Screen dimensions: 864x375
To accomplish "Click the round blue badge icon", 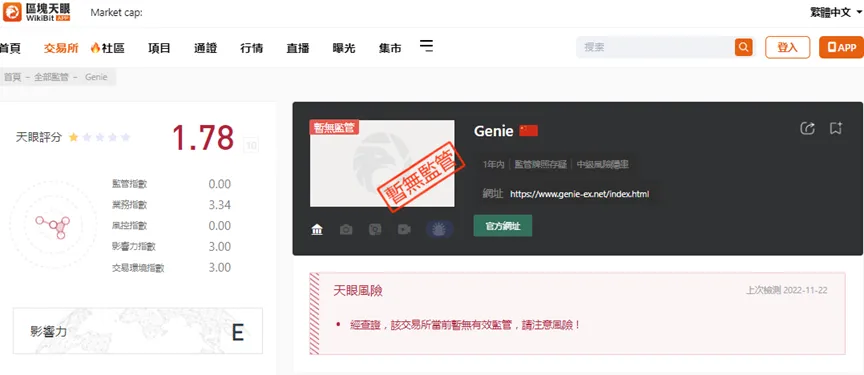I will [439, 230].
